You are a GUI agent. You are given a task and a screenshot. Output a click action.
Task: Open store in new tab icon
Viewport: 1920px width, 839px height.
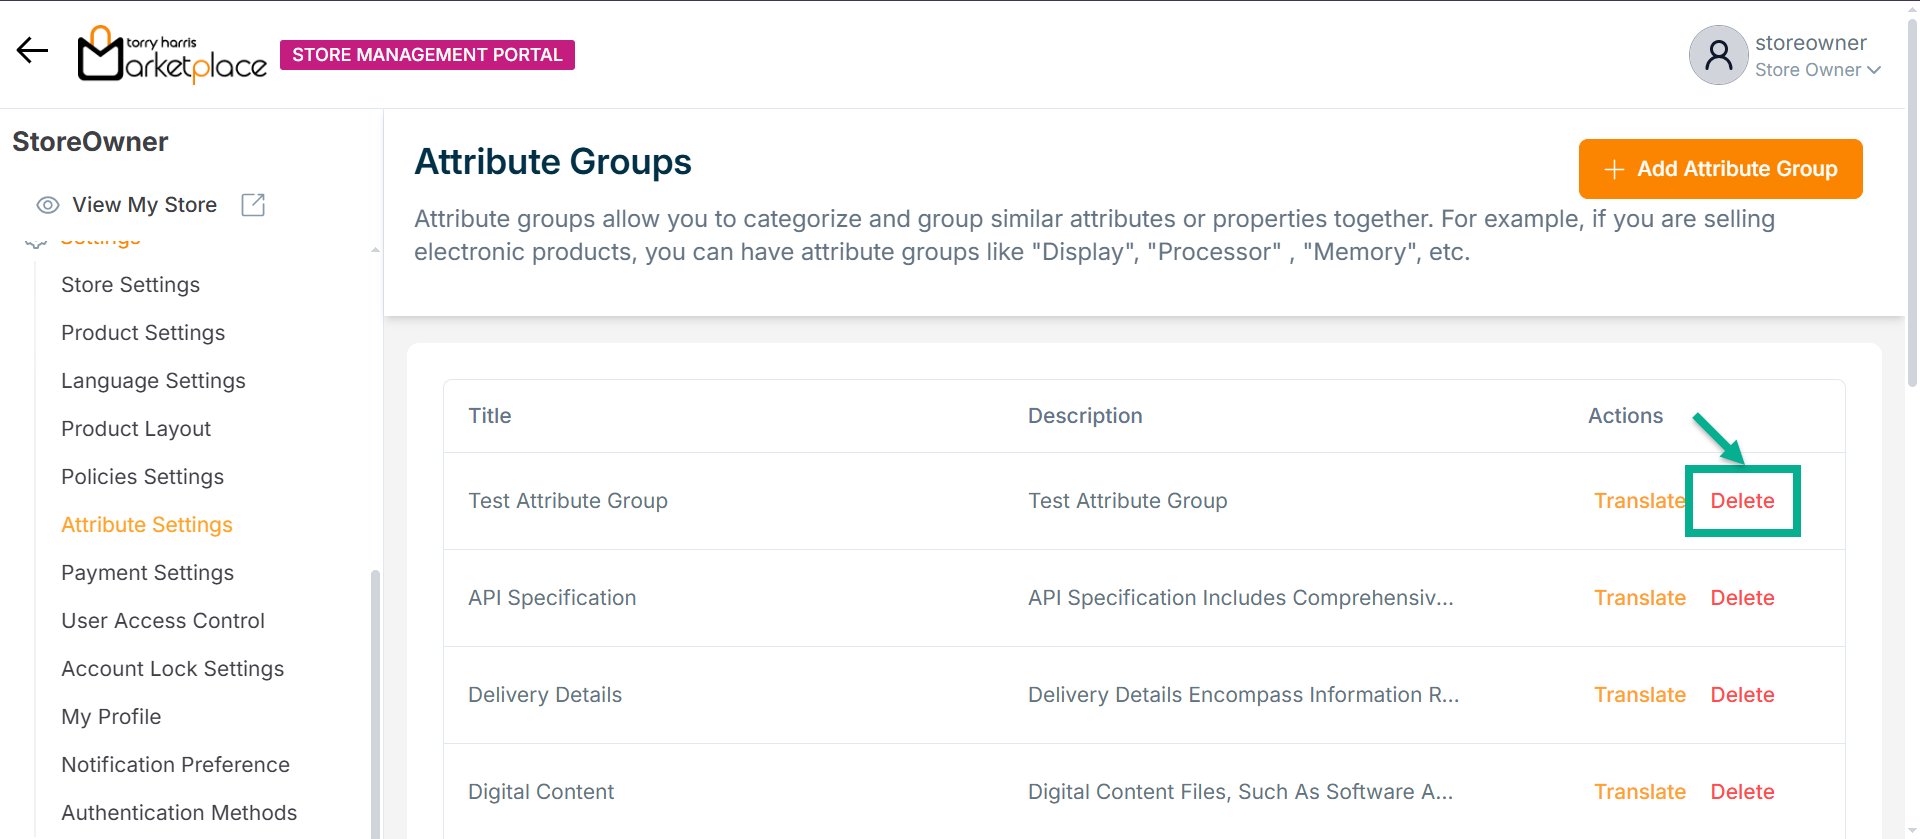tap(253, 205)
